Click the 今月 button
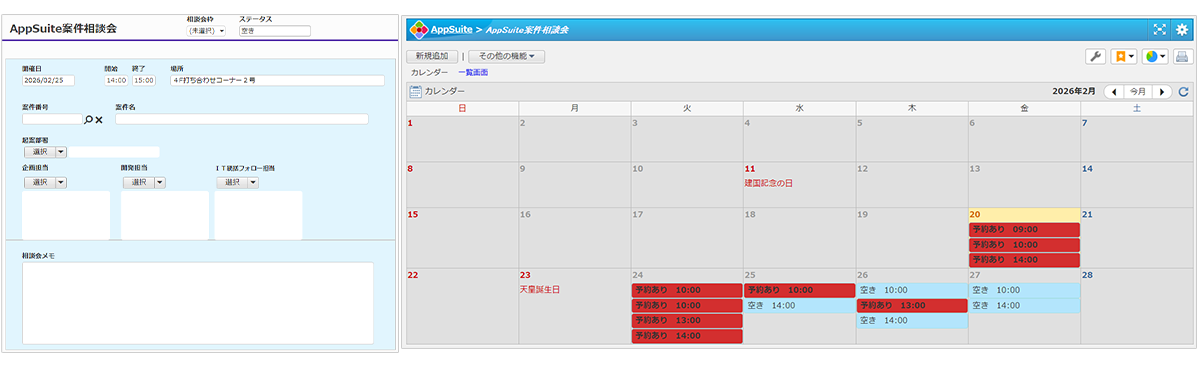The image size is (1200, 370). coord(1138,92)
